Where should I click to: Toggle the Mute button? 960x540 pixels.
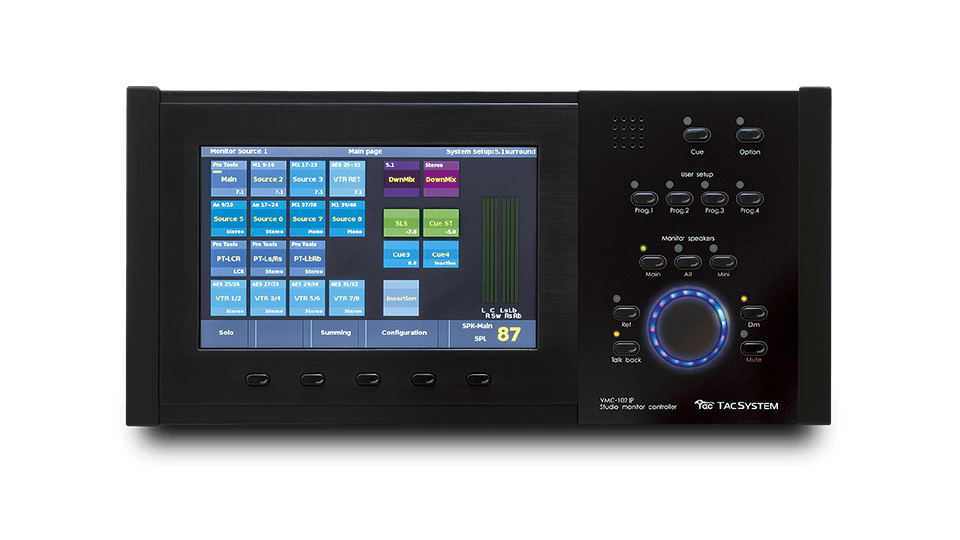tap(754, 348)
